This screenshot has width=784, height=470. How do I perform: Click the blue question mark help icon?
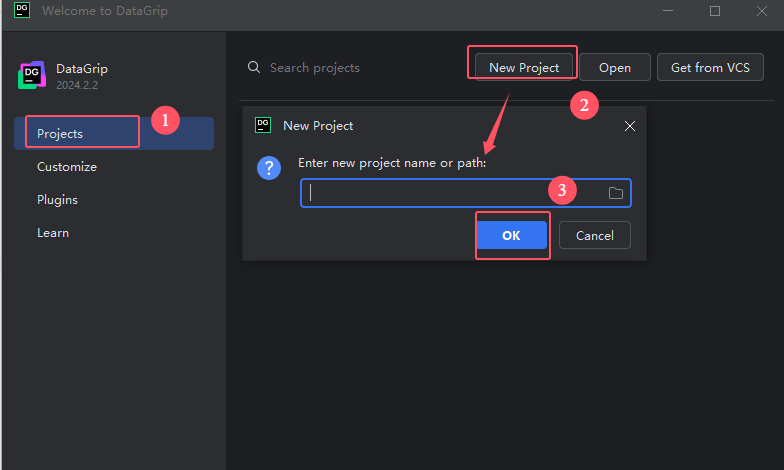pos(269,168)
